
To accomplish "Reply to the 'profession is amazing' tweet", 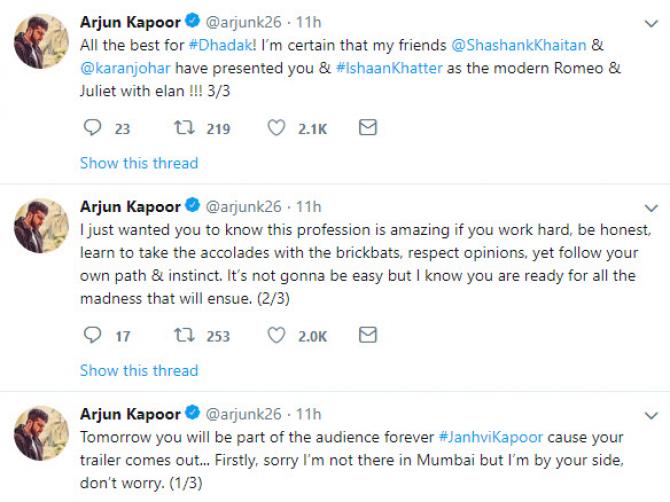I will point(92,336).
